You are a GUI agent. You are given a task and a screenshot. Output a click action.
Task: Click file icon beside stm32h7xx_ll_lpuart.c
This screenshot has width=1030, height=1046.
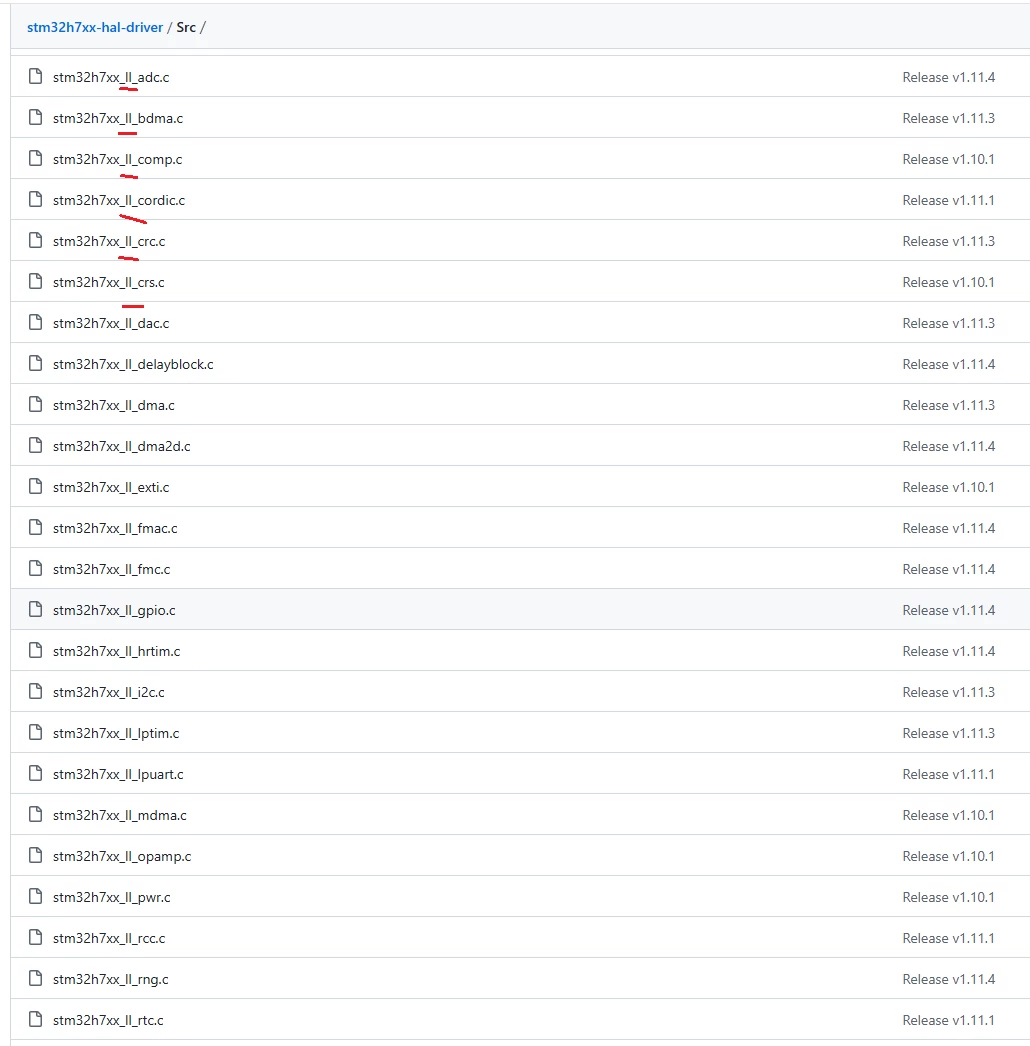[x=35, y=774]
